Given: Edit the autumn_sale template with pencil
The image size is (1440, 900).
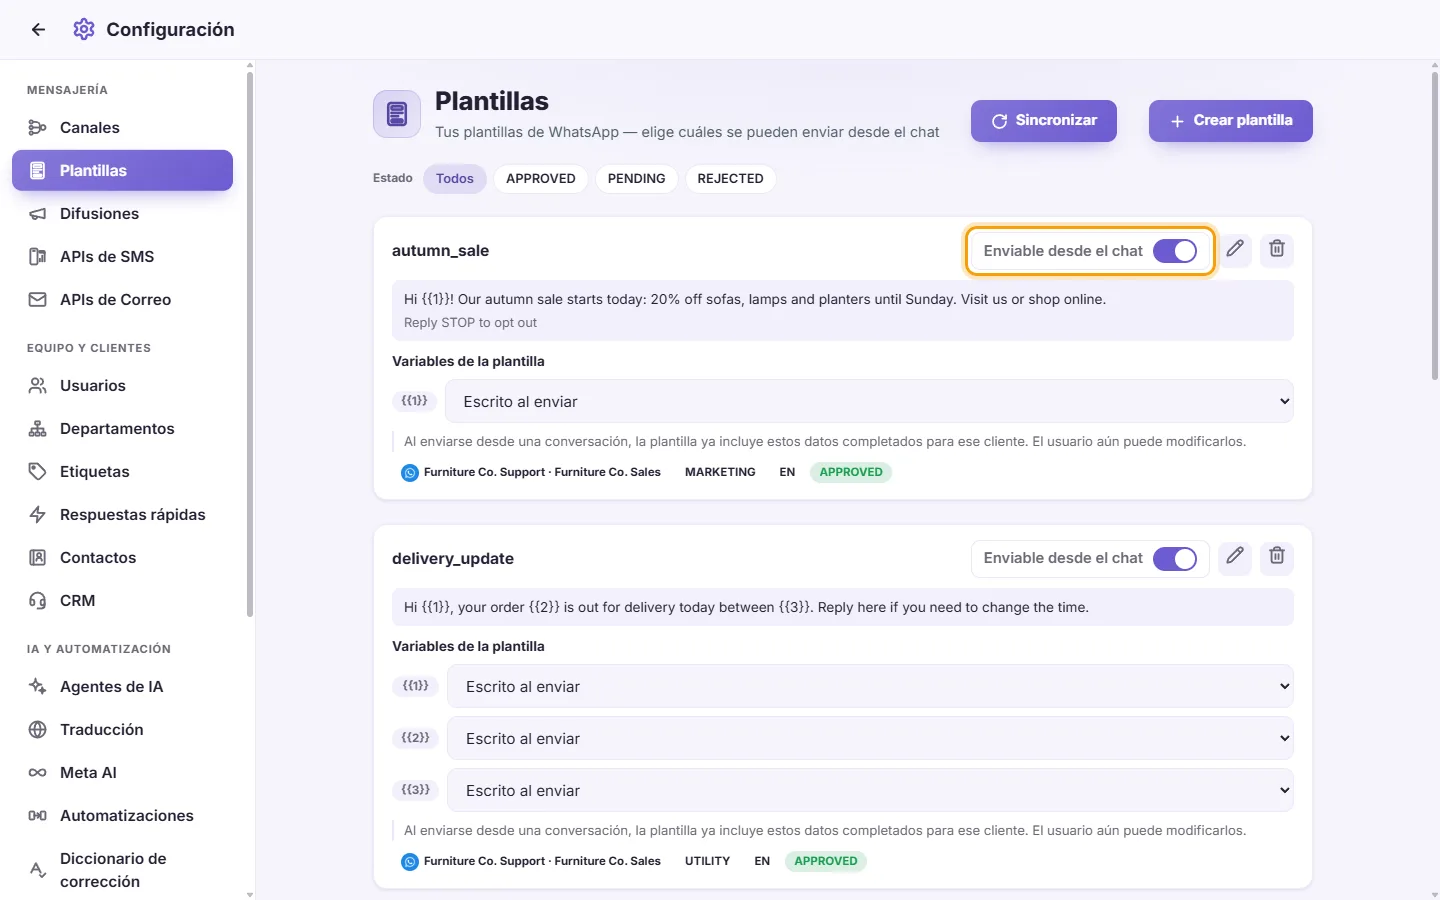Looking at the screenshot, I should [1235, 249].
